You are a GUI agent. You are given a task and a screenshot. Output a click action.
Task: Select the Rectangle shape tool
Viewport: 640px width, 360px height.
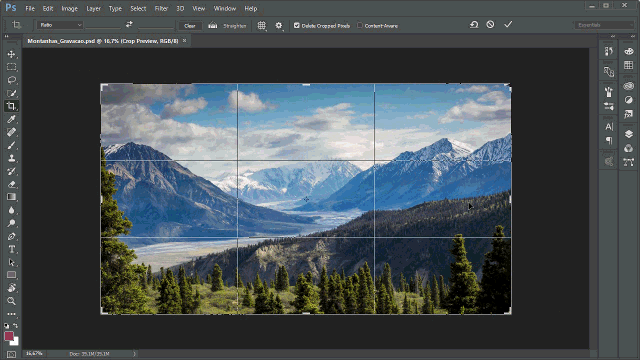coord(11,275)
